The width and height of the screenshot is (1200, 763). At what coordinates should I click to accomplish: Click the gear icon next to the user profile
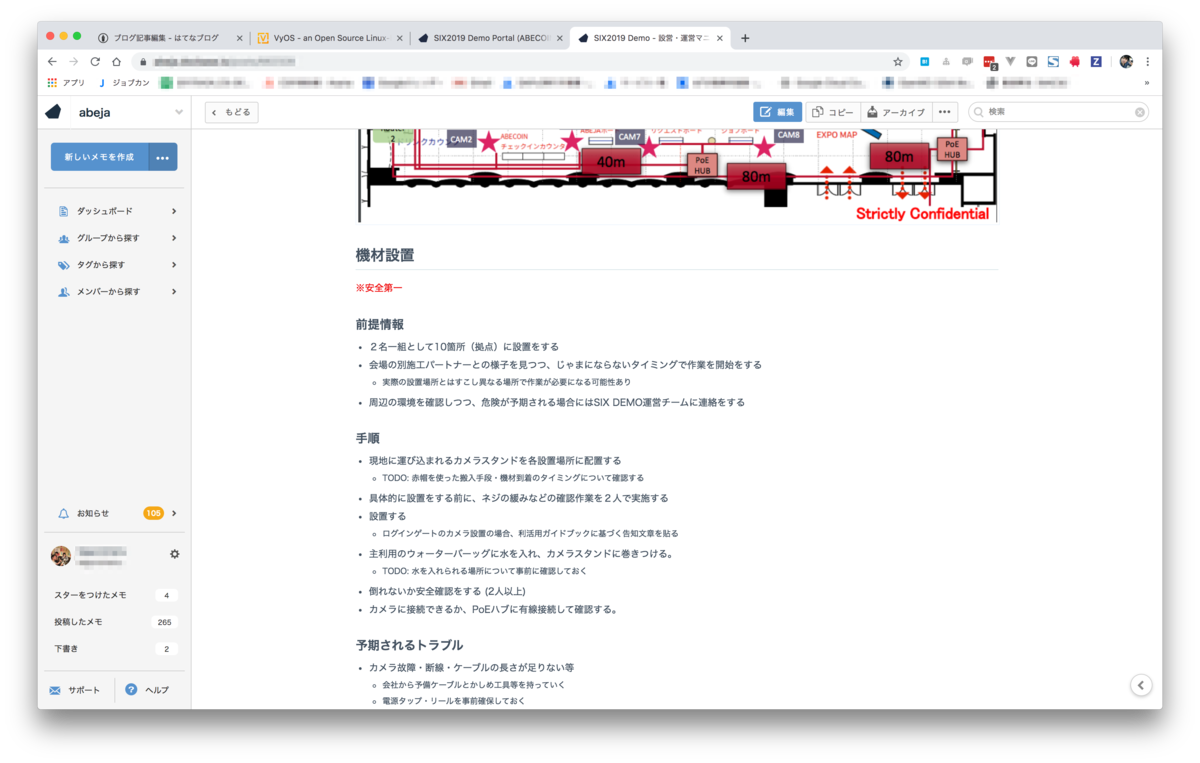coord(175,553)
